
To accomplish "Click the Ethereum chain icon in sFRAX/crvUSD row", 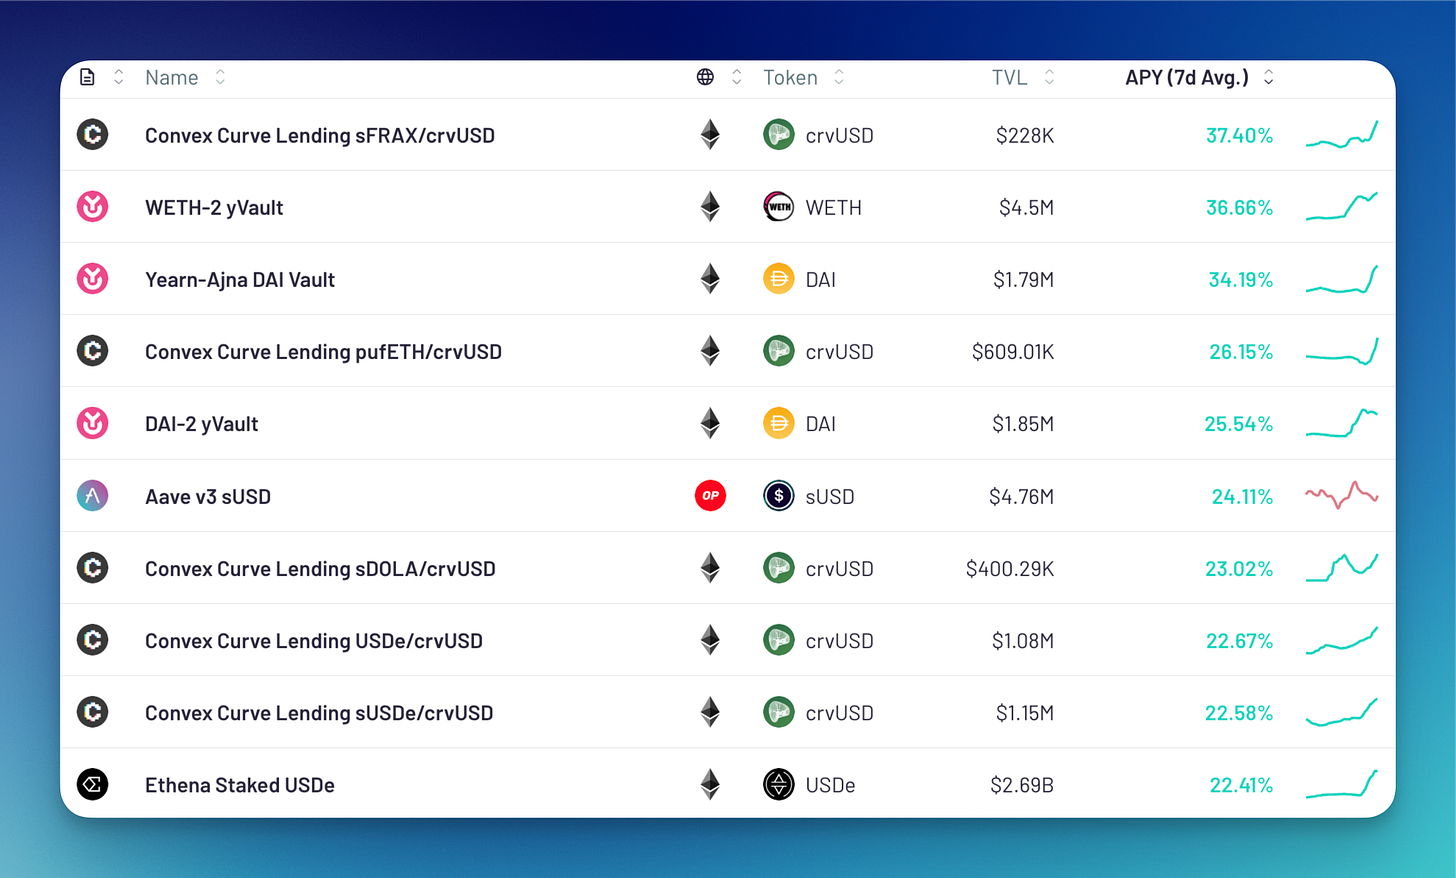I will pyautogui.click(x=710, y=134).
